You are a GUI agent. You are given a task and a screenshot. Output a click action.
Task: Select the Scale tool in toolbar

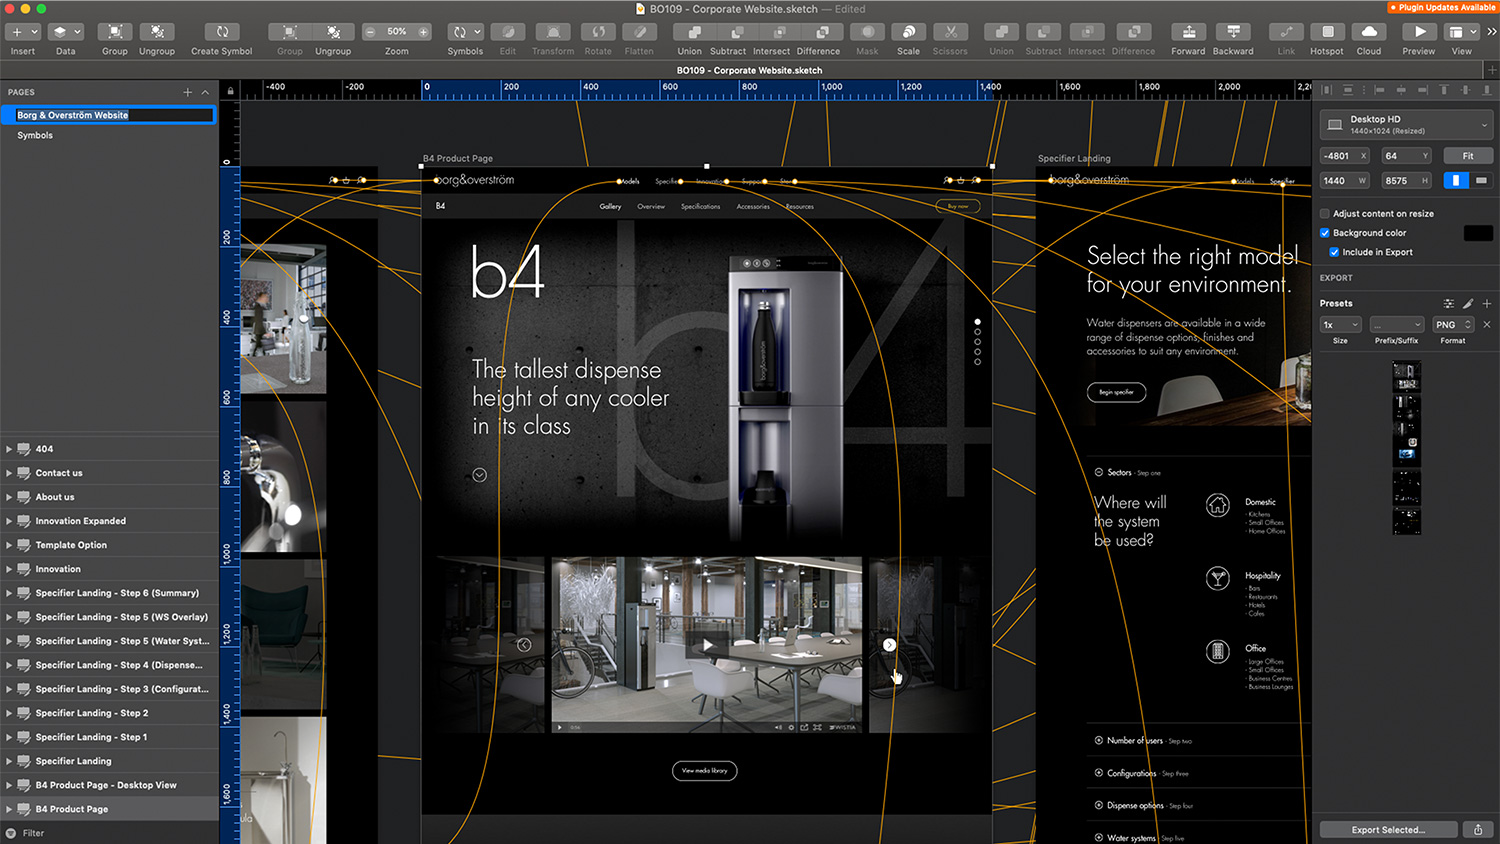click(x=908, y=32)
